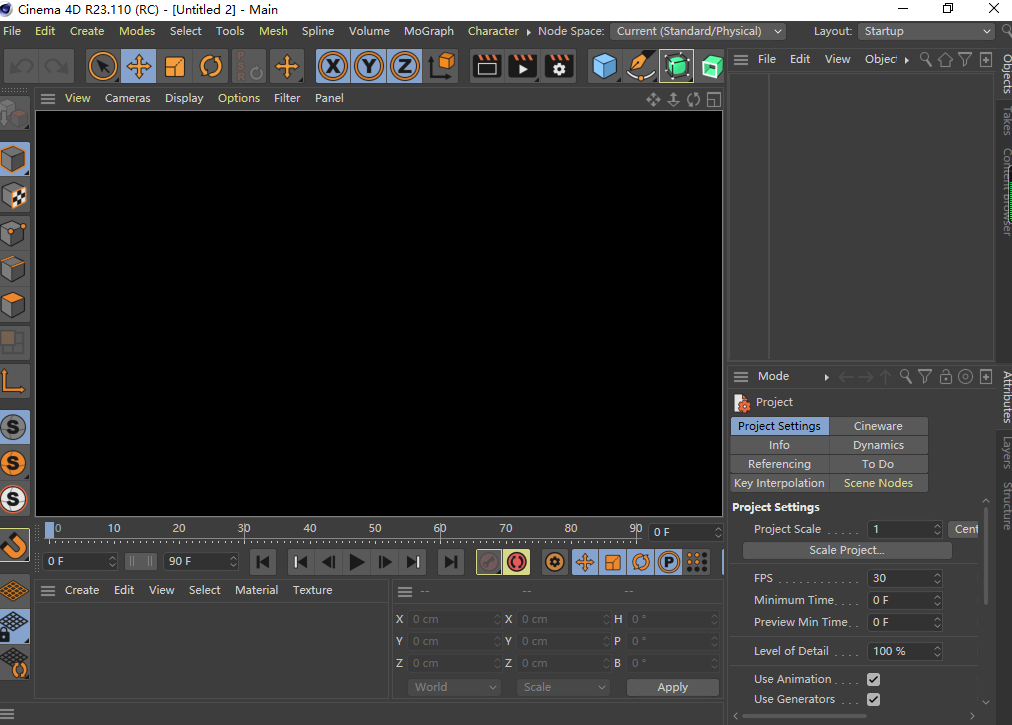This screenshot has height=725, width=1012.
Task: Click Render to Picture Viewer
Action: (521, 66)
